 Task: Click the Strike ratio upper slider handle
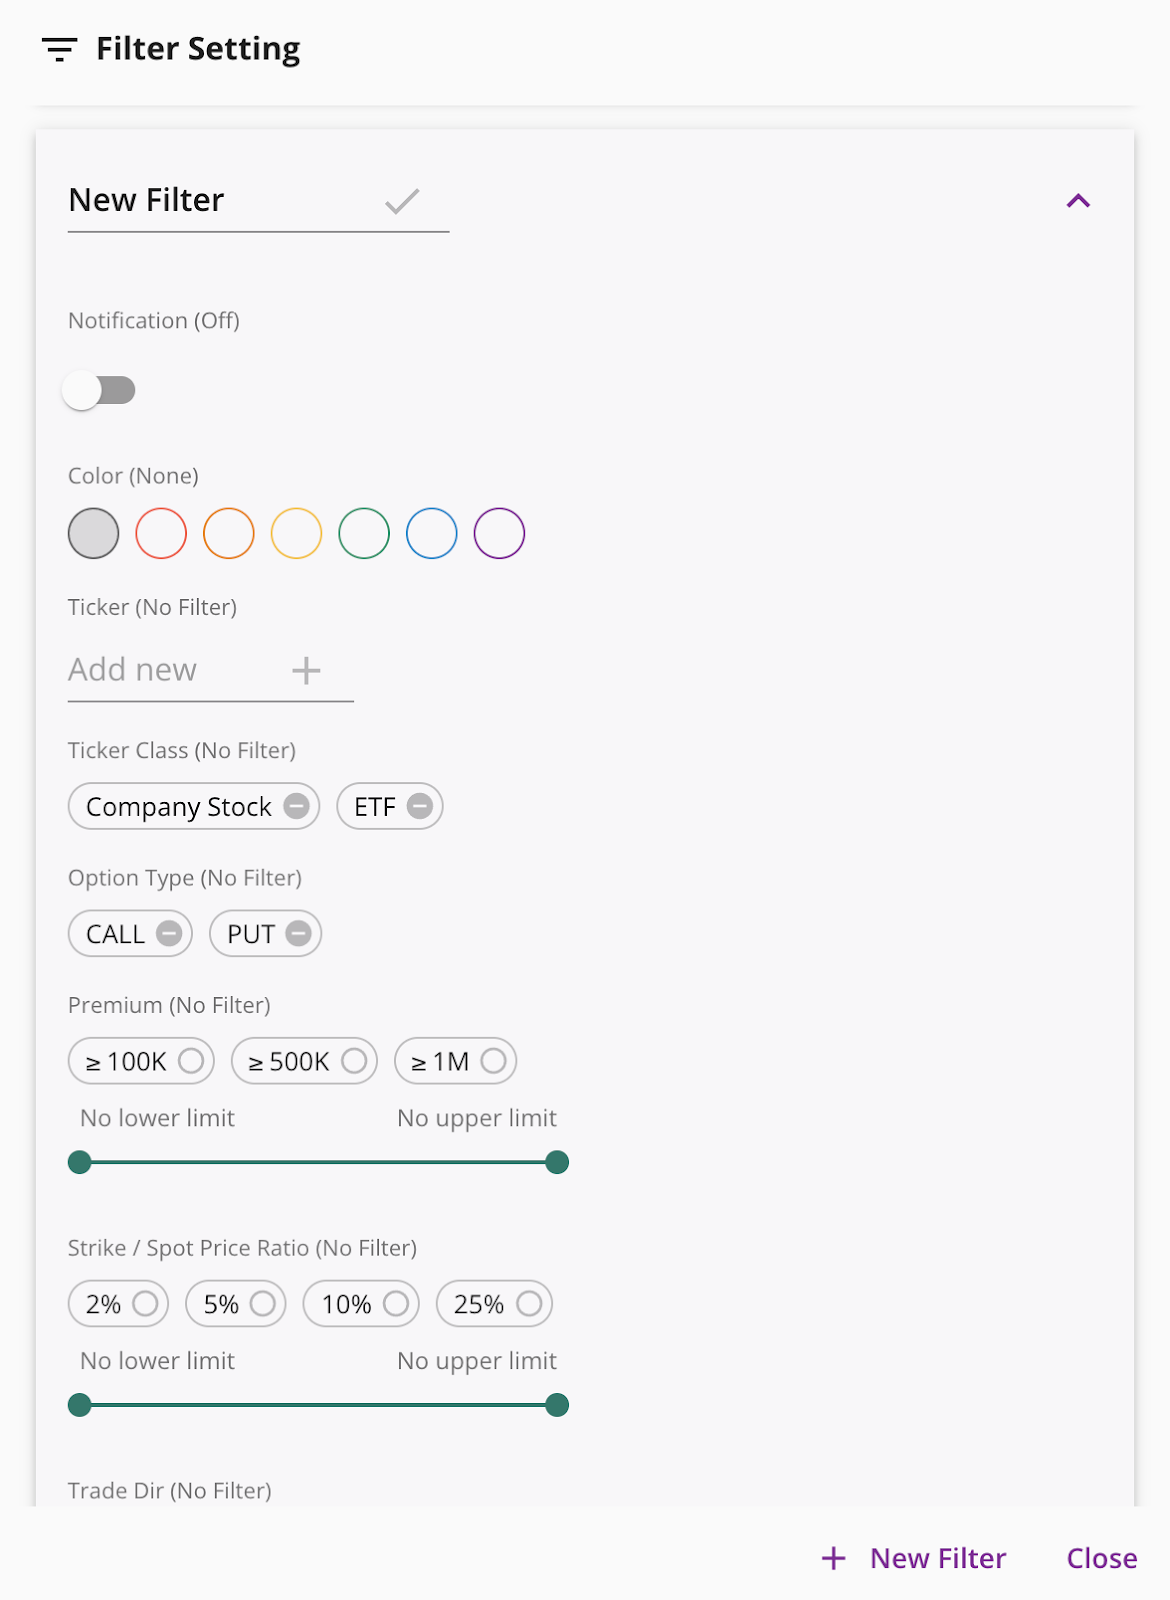tap(557, 1405)
